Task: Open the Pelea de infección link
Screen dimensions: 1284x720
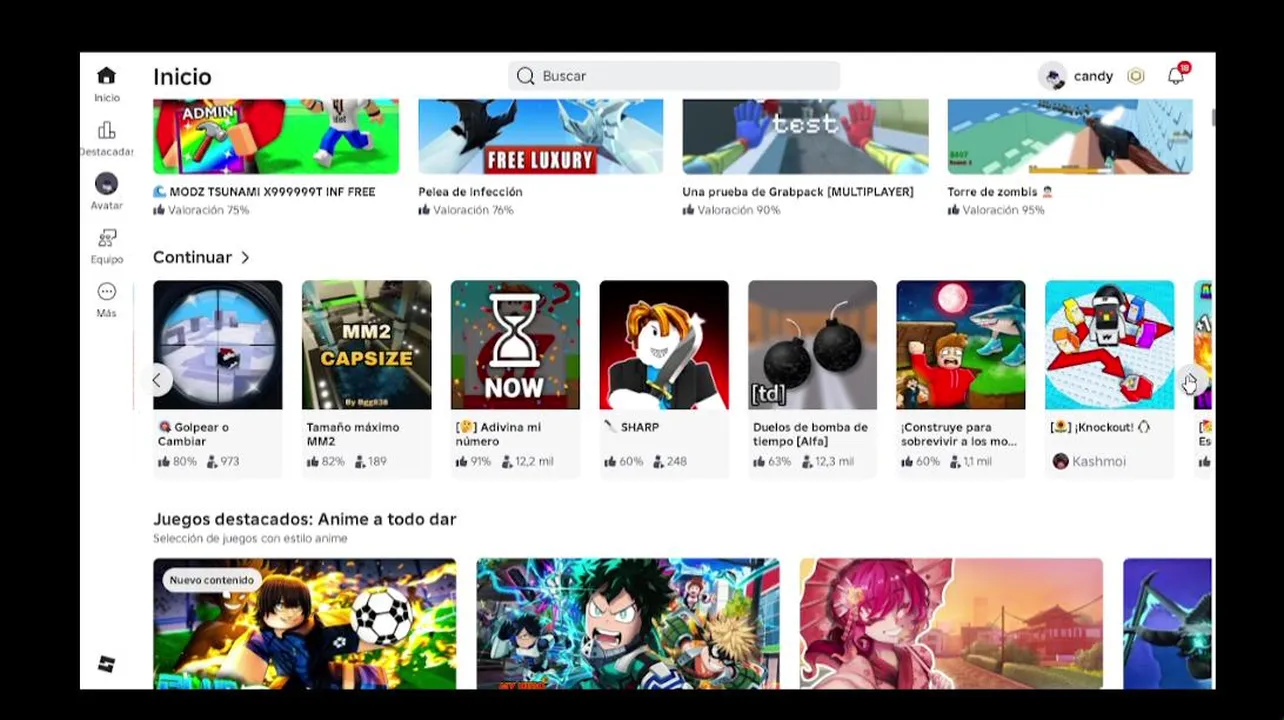Action: tap(470, 192)
